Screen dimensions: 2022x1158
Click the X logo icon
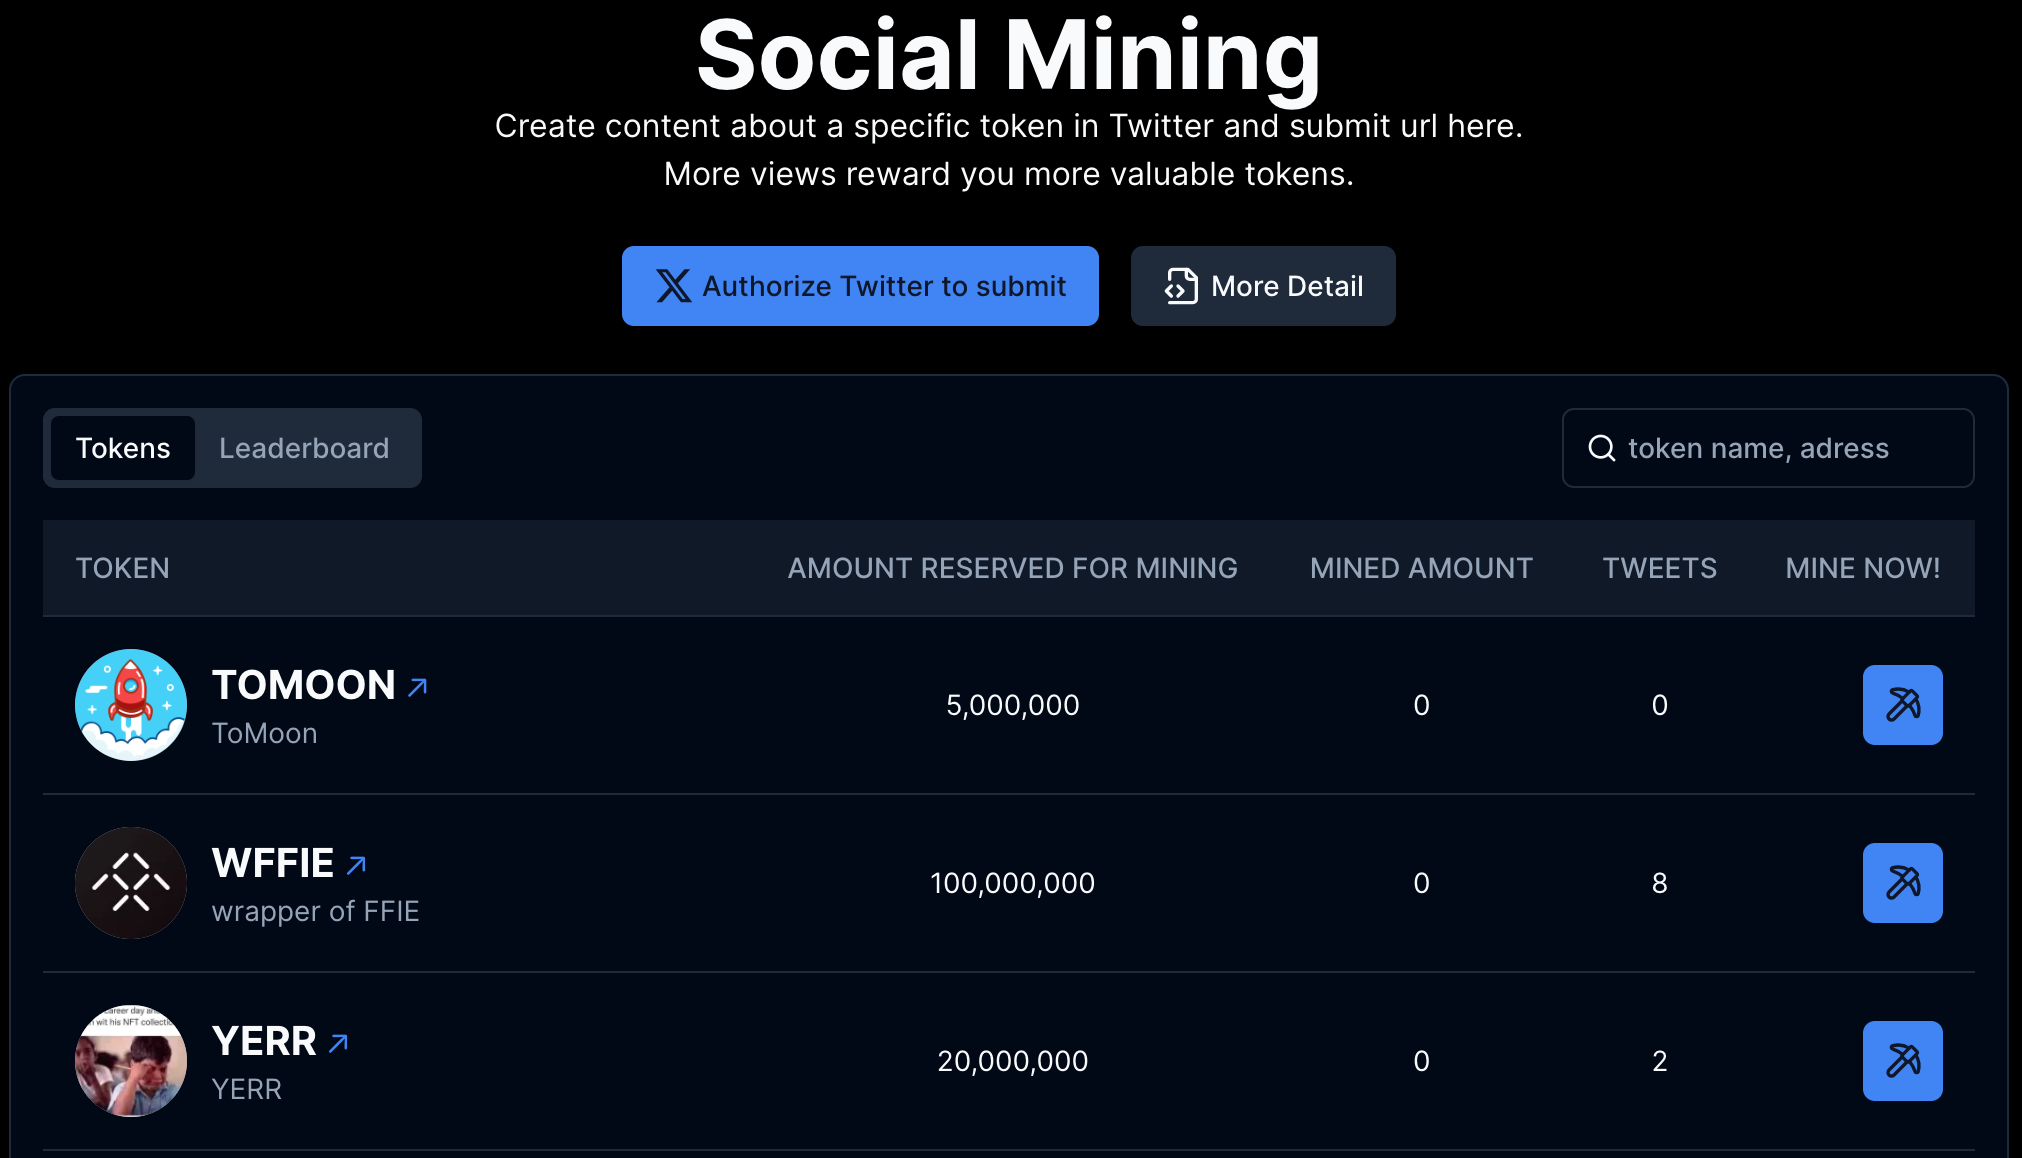pyautogui.click(x=673, y=286)
